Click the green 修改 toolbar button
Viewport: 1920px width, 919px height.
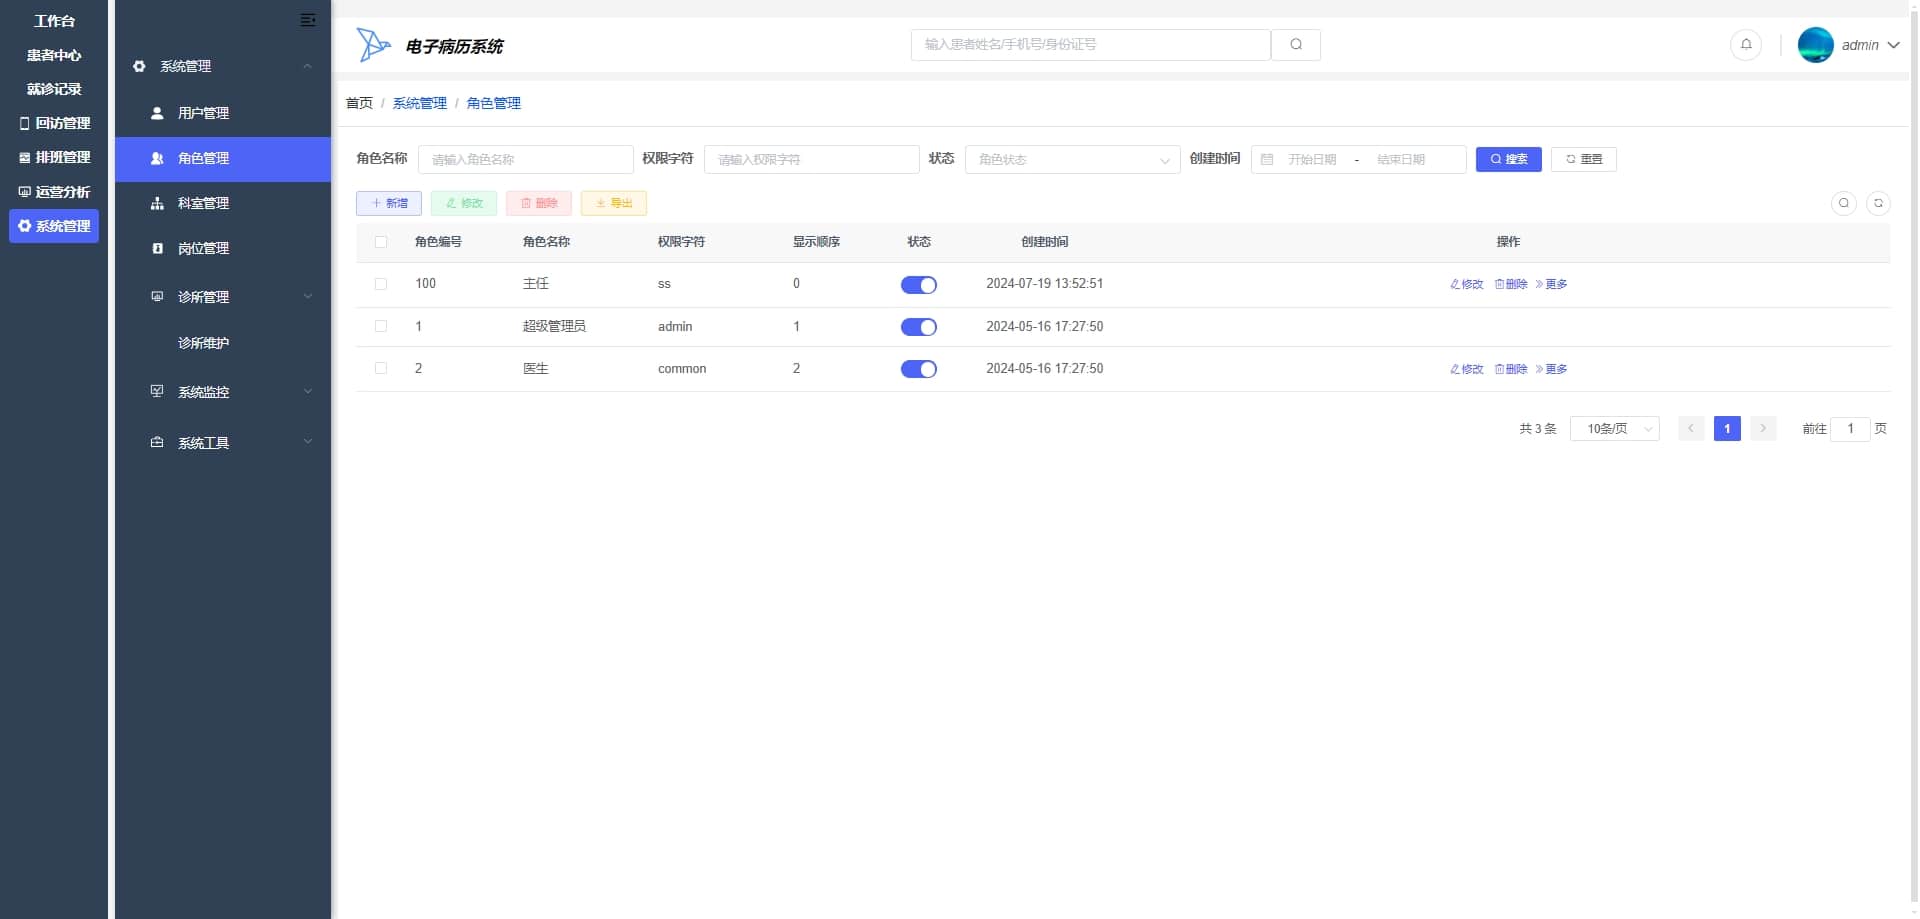(464, 204)
